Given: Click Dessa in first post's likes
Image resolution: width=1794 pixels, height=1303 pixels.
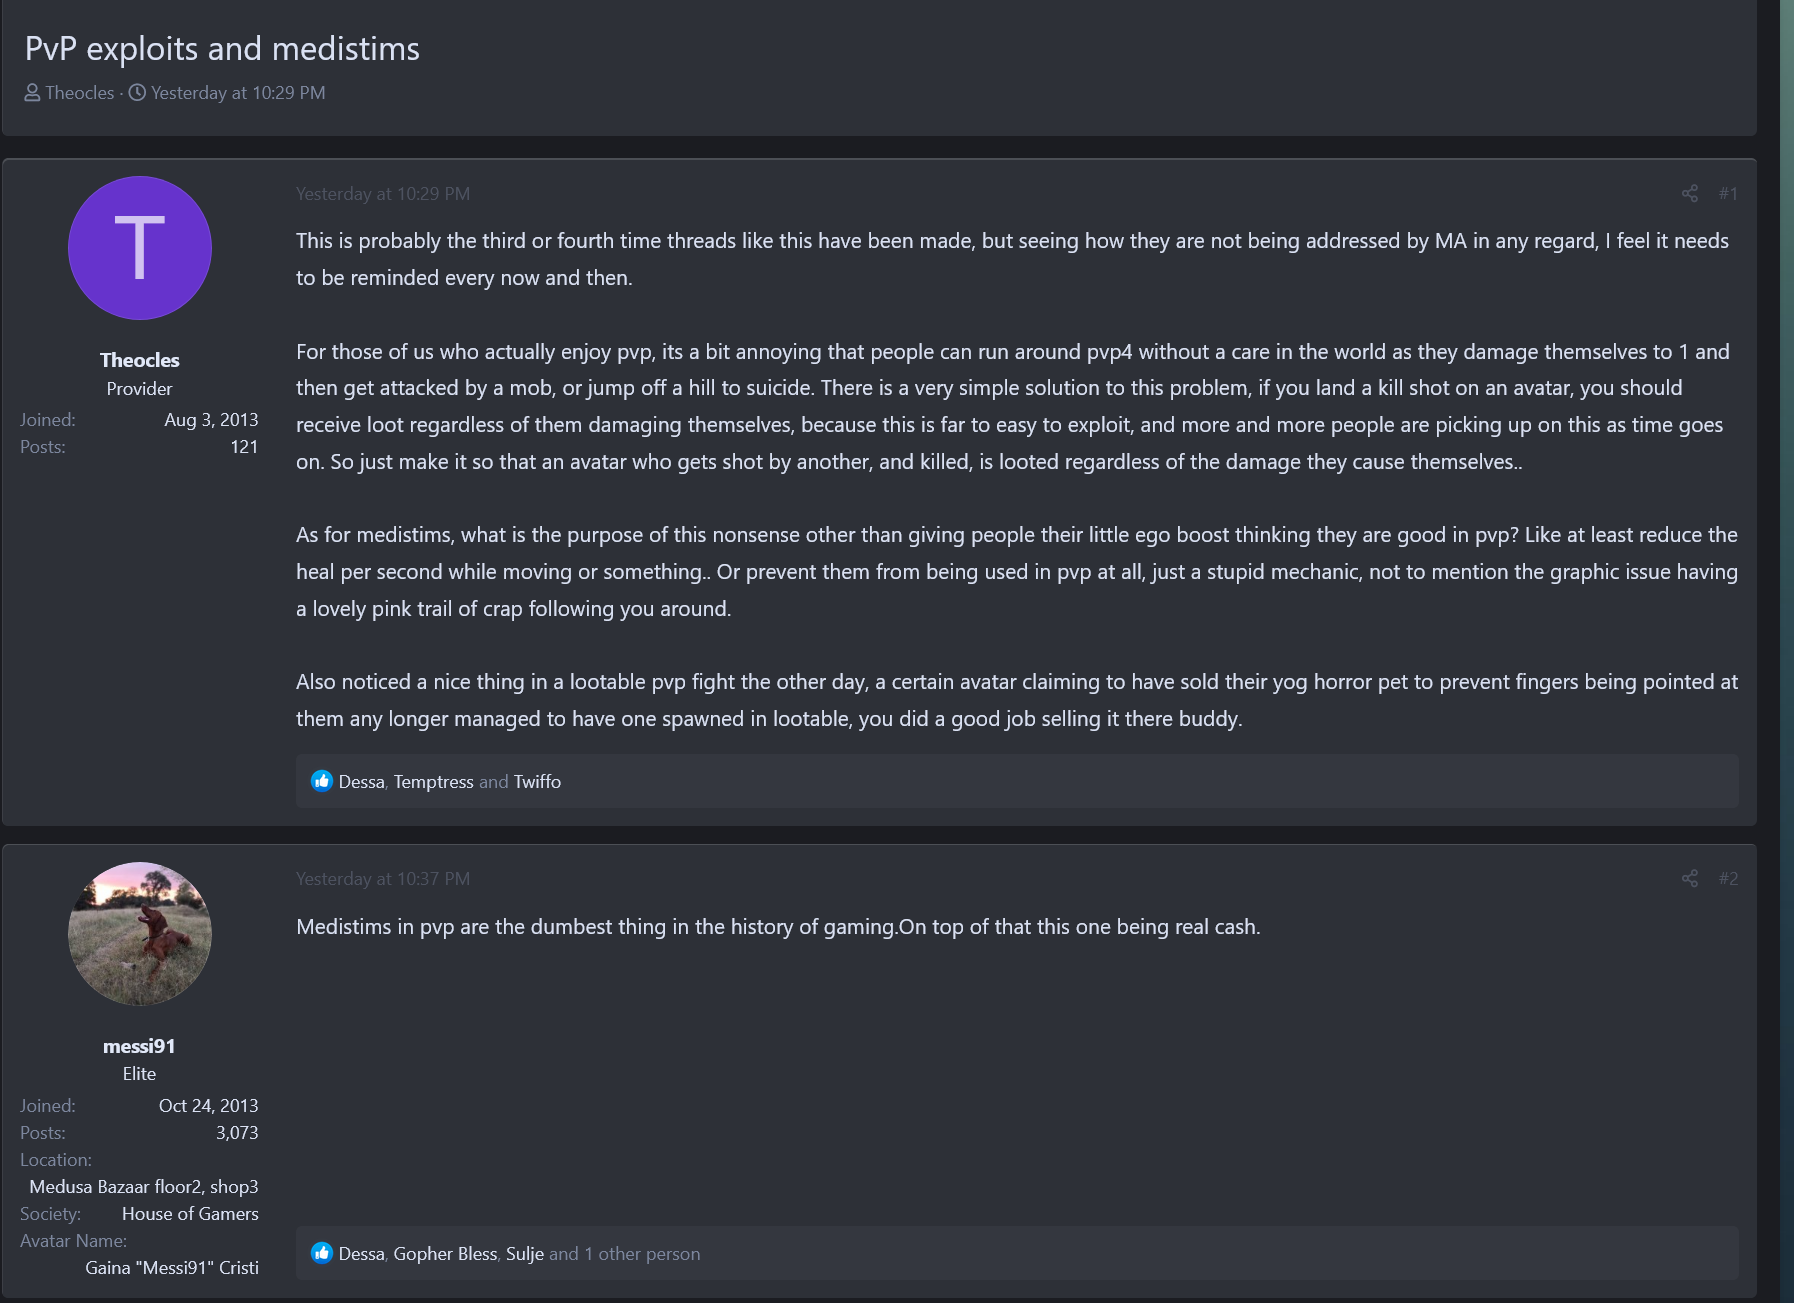Looking at the screenshot, I should [361, 782].
